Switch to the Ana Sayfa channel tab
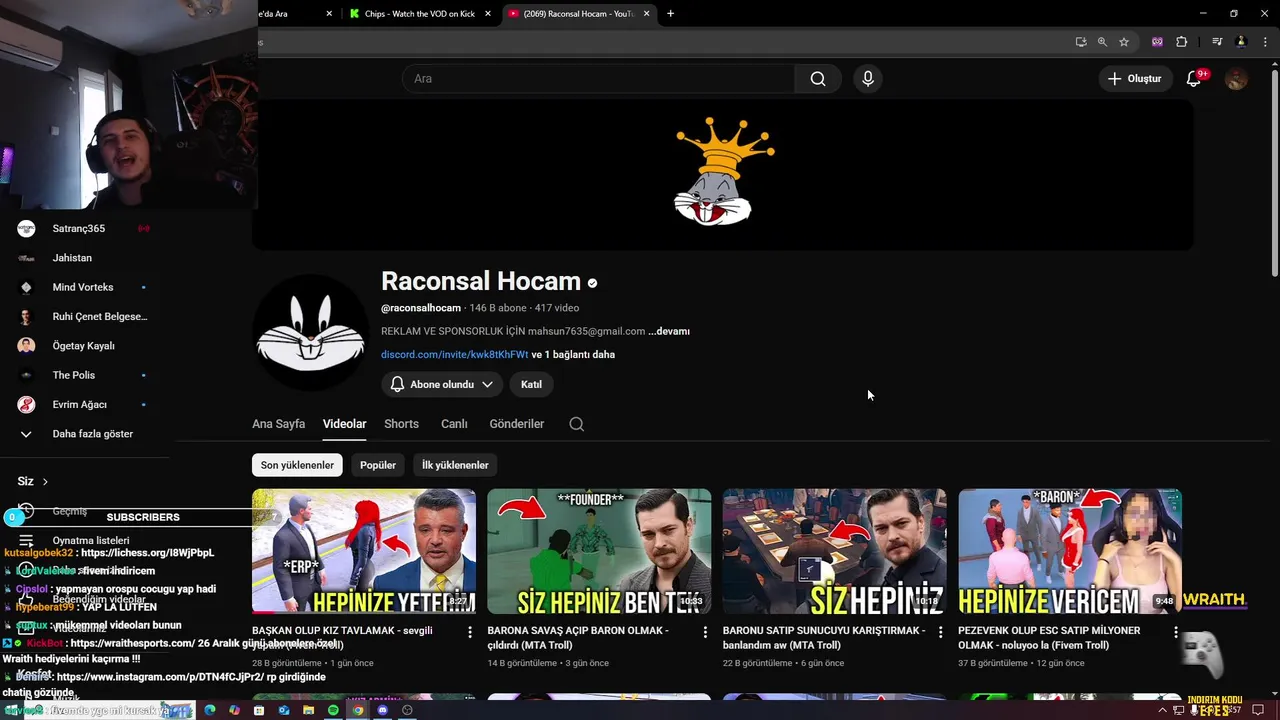 point(278,424)
